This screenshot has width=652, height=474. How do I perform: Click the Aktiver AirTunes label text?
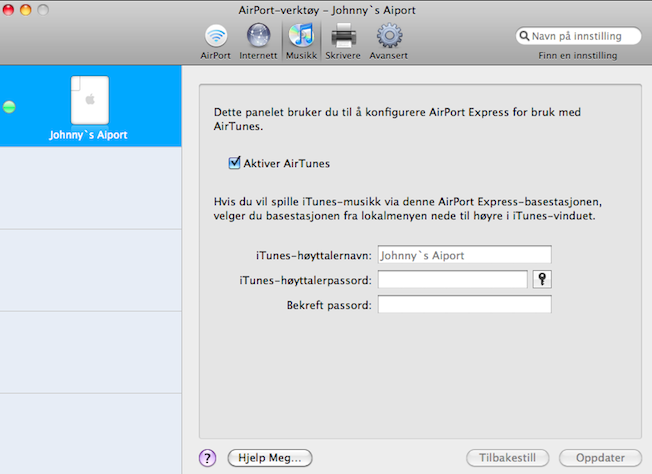286,163
